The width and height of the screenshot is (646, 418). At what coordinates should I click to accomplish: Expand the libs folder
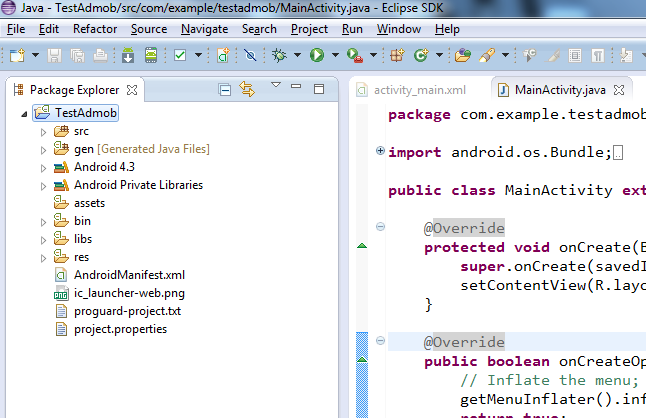tap(43, 240)
